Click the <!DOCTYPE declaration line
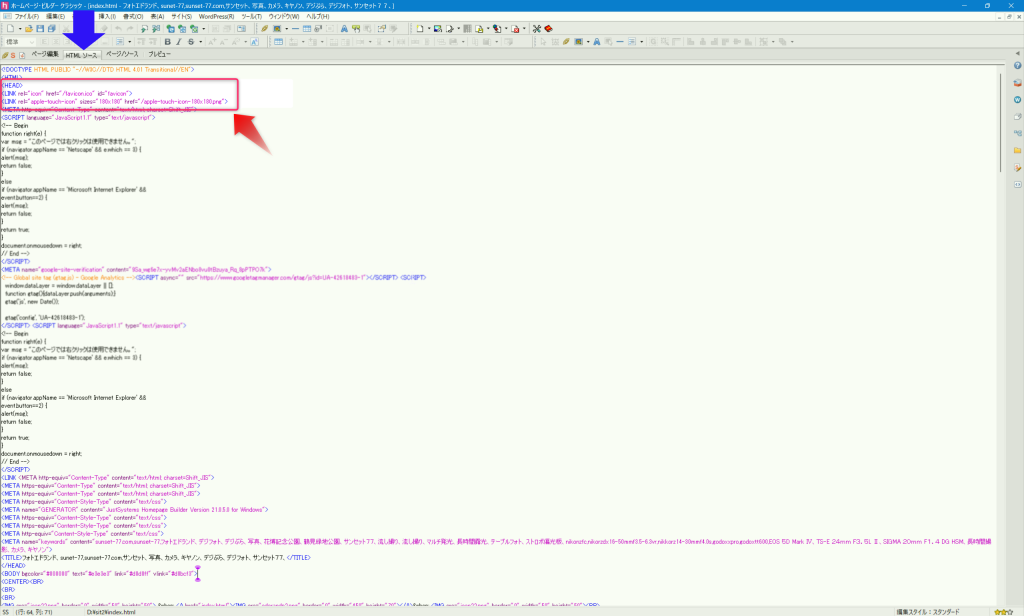 point(98,69)
